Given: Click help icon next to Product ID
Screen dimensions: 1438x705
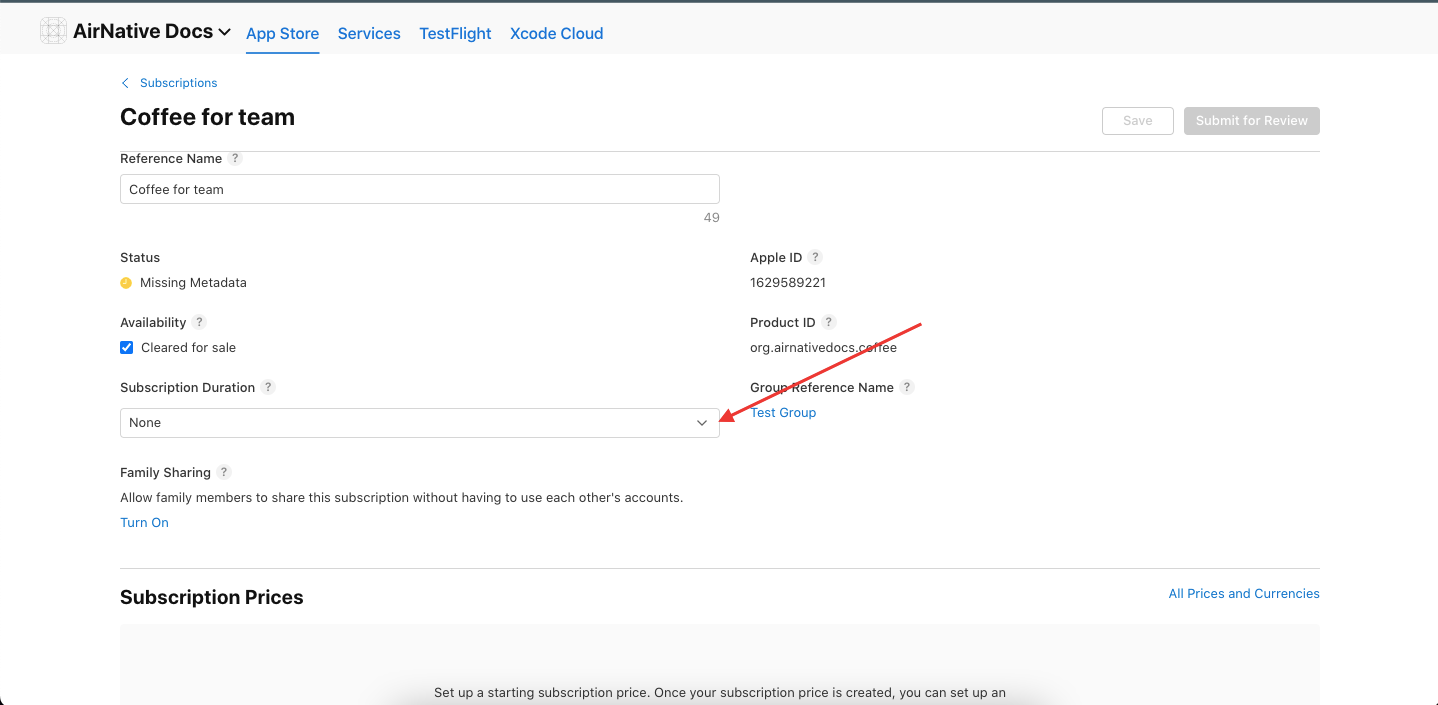Looking at the screenshot, I should 829,322.
